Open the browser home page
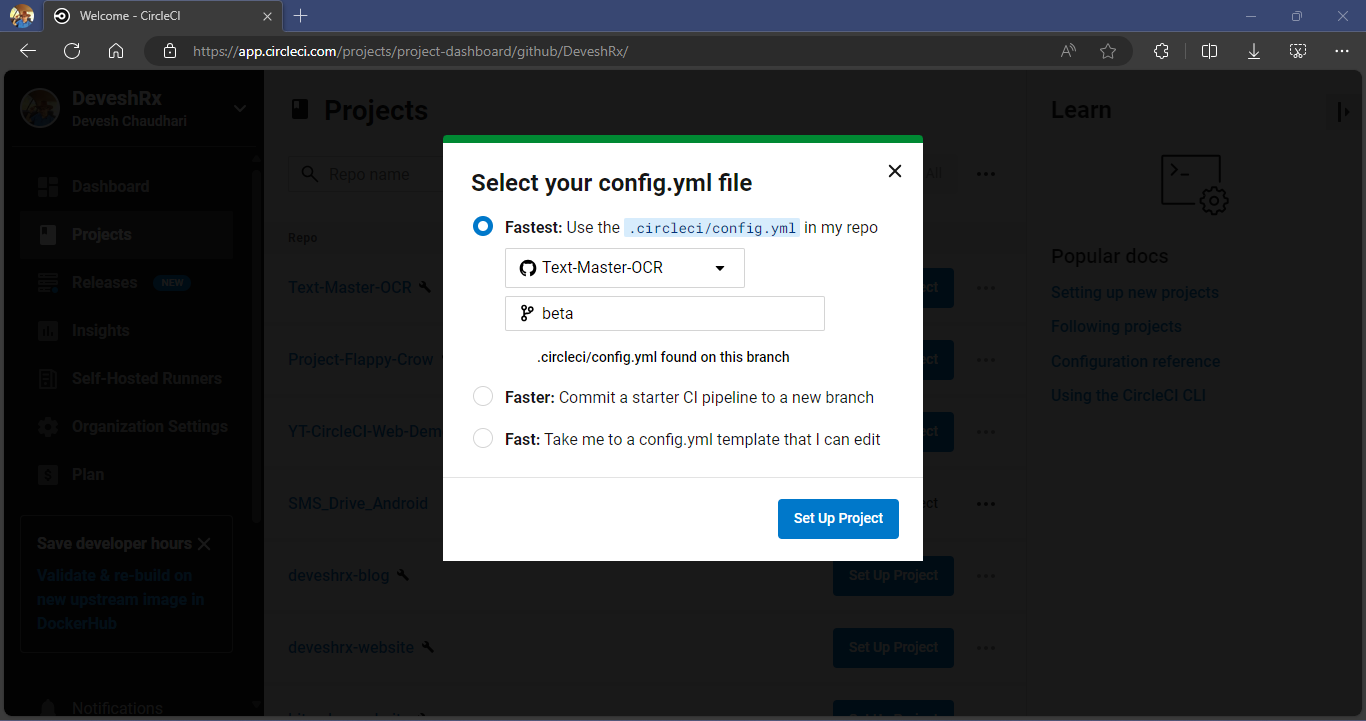The width and height of the screenshot is (1366, 721). click(x=116, y=51)
